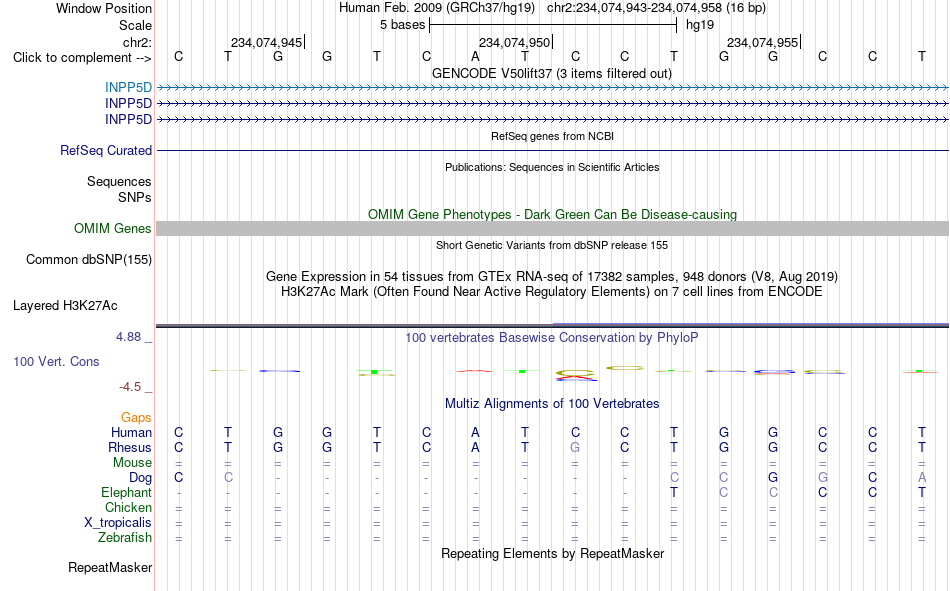This screenshot has height=591, width=950.
Task: Select the Dog species row label
Action: [x=140, y=478]
